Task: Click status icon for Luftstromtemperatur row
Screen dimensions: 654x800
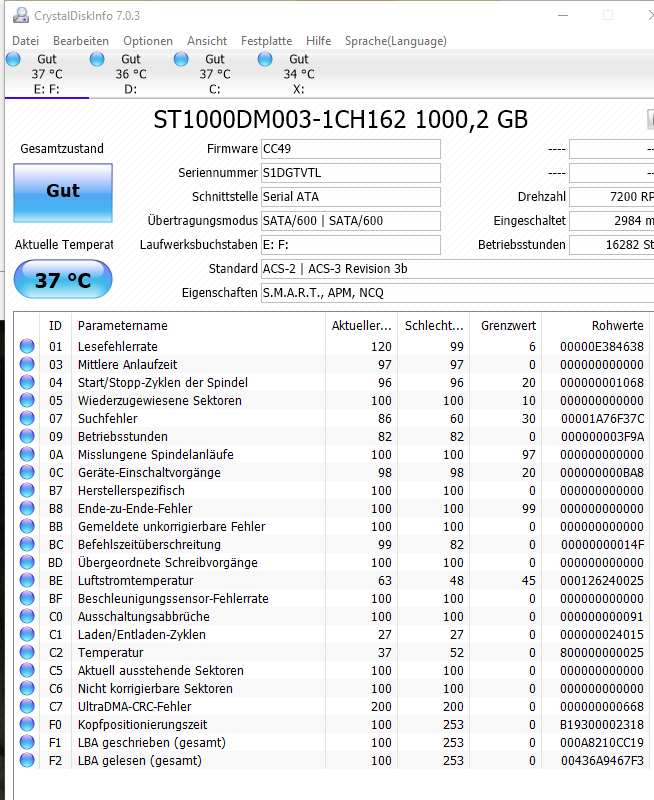Action: click(27, 580)
